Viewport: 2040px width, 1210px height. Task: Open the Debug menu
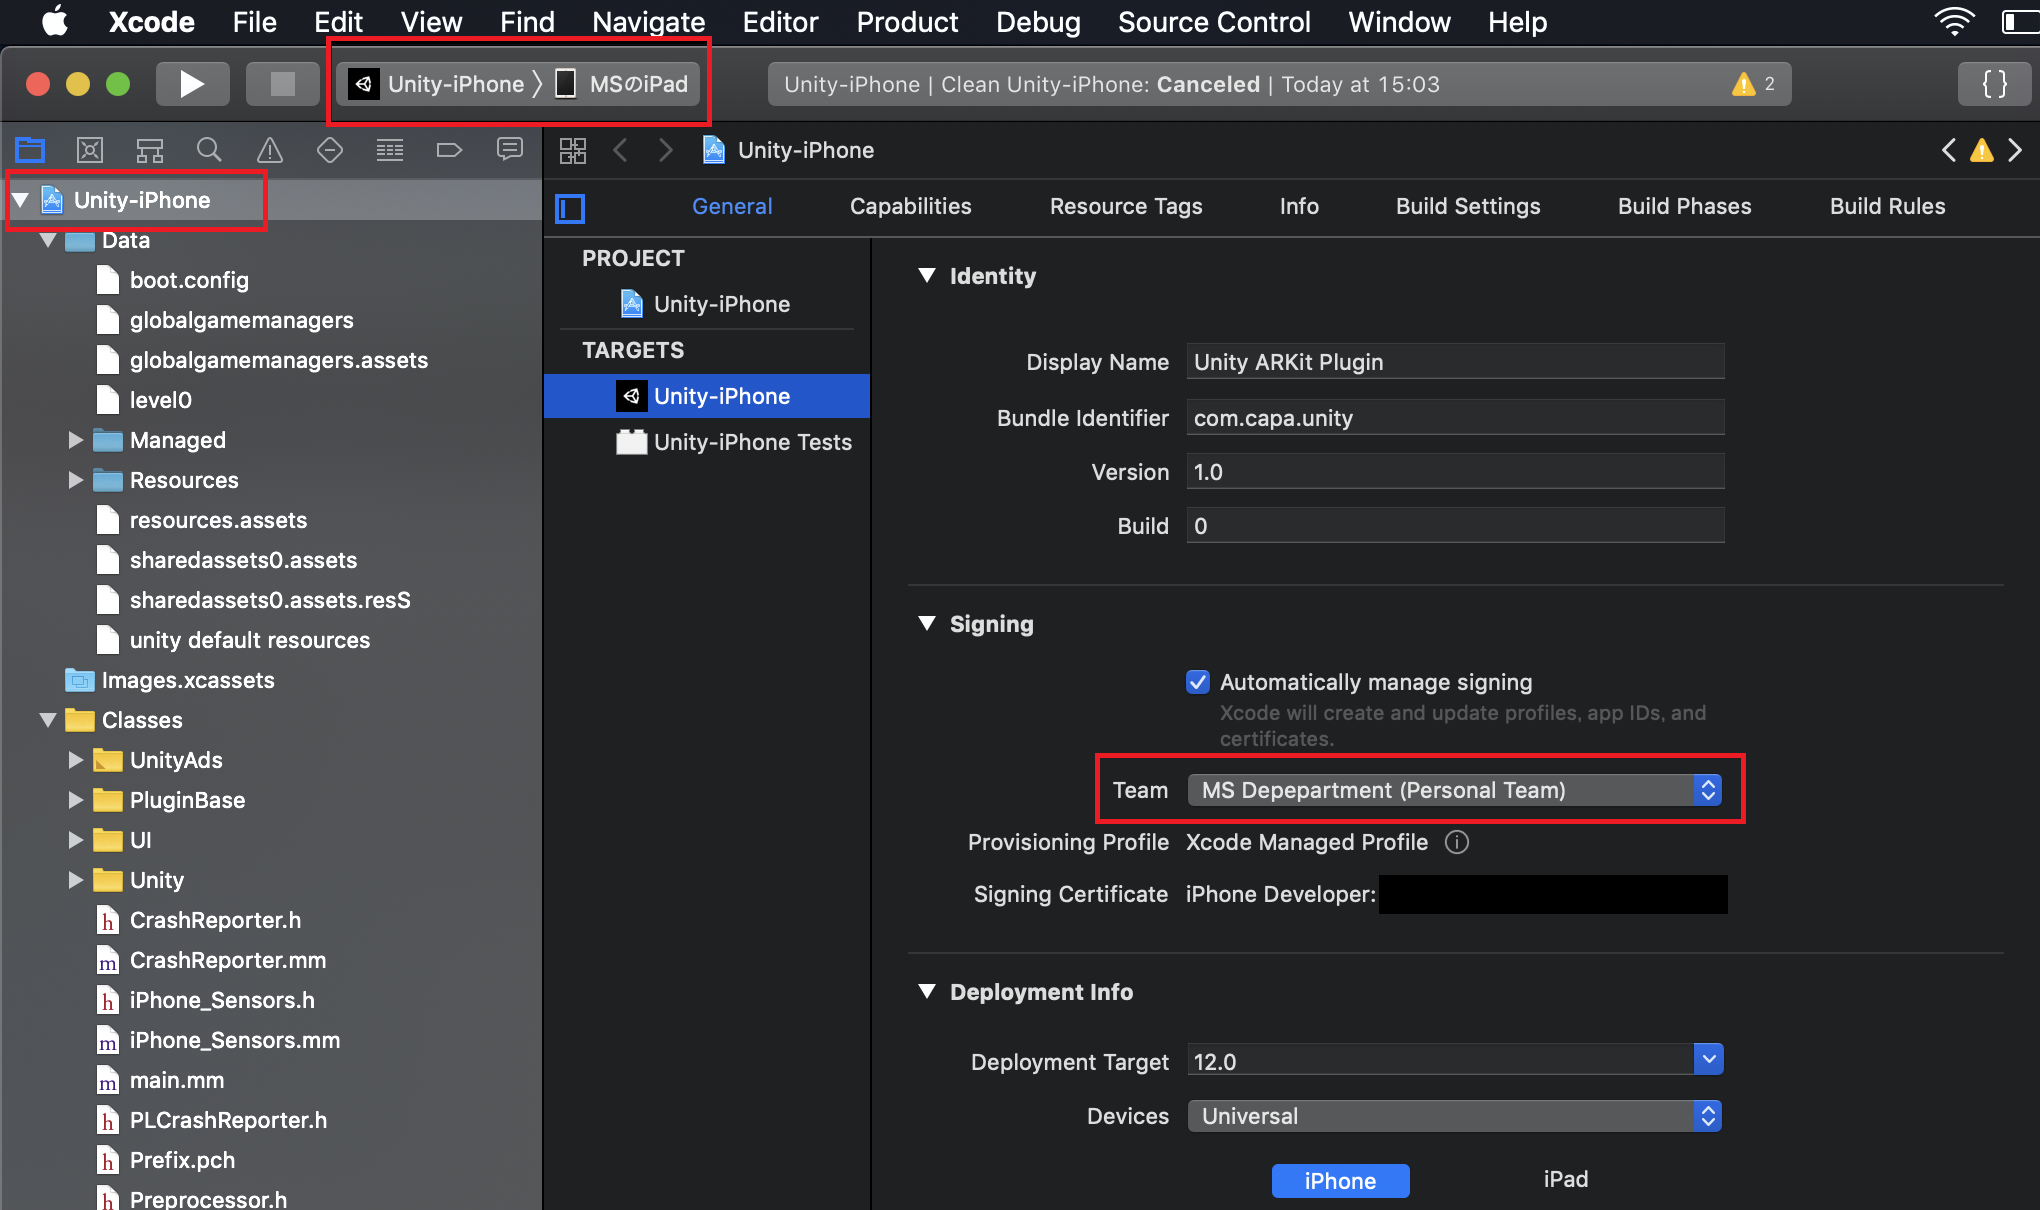click(1038, 22)
